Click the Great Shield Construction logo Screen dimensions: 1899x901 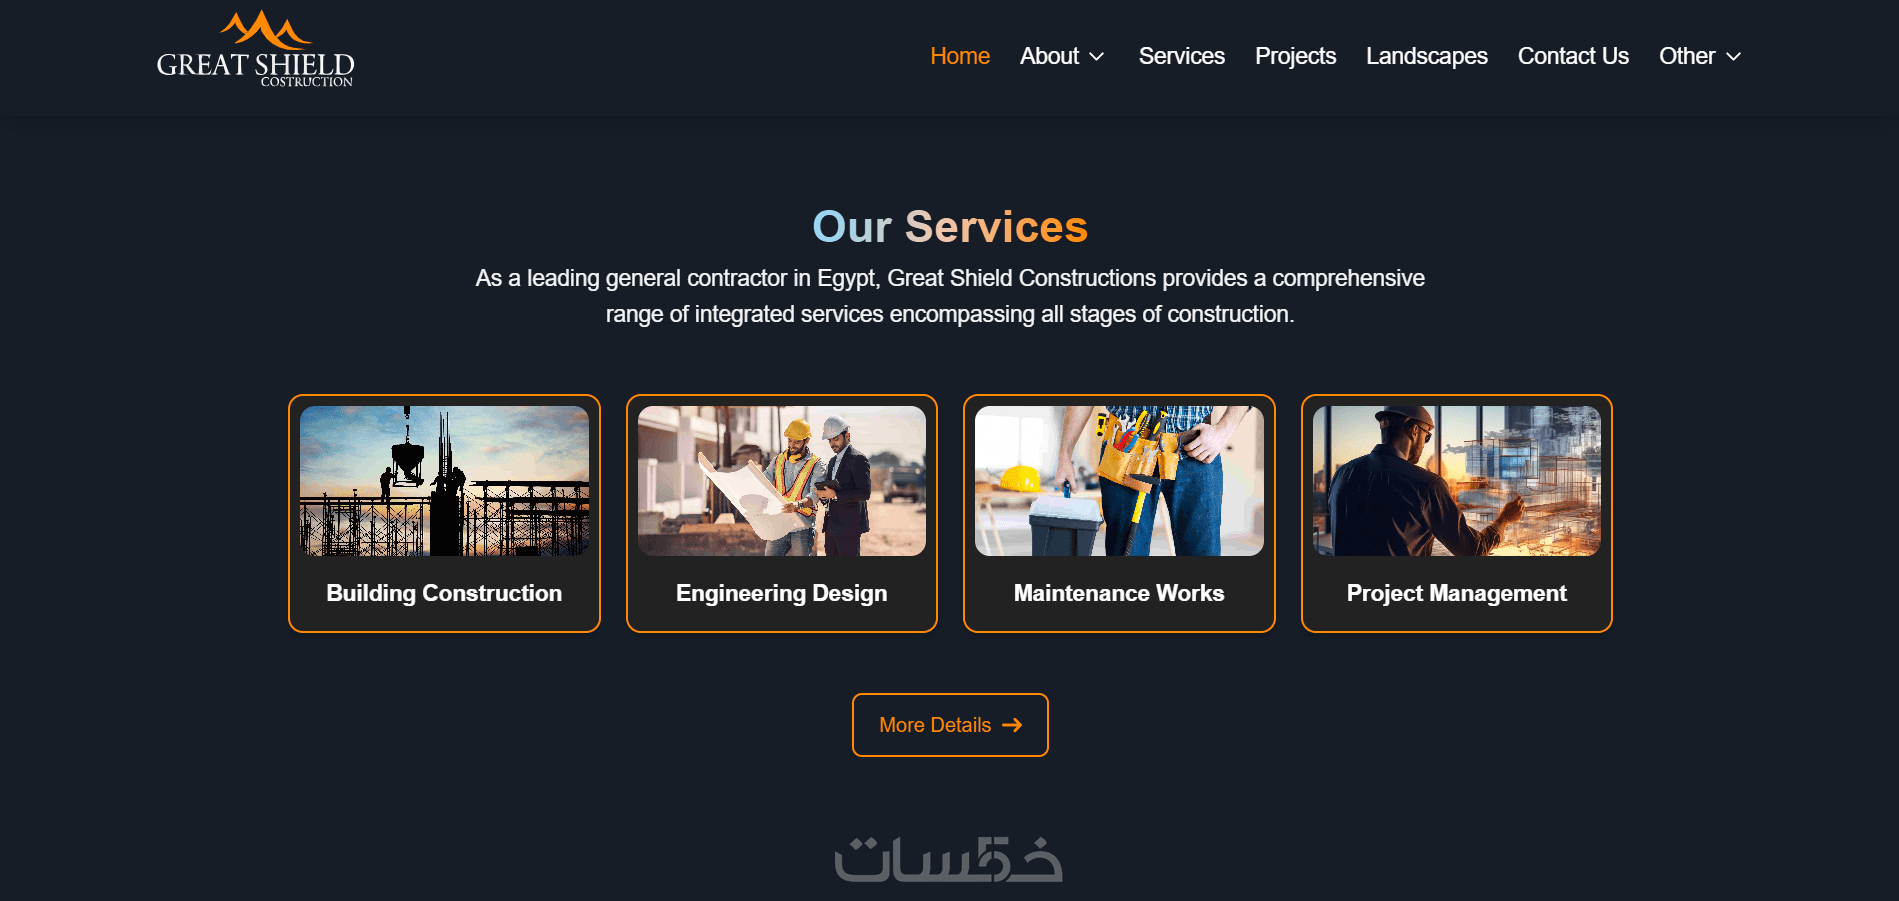tap(255, 49)
